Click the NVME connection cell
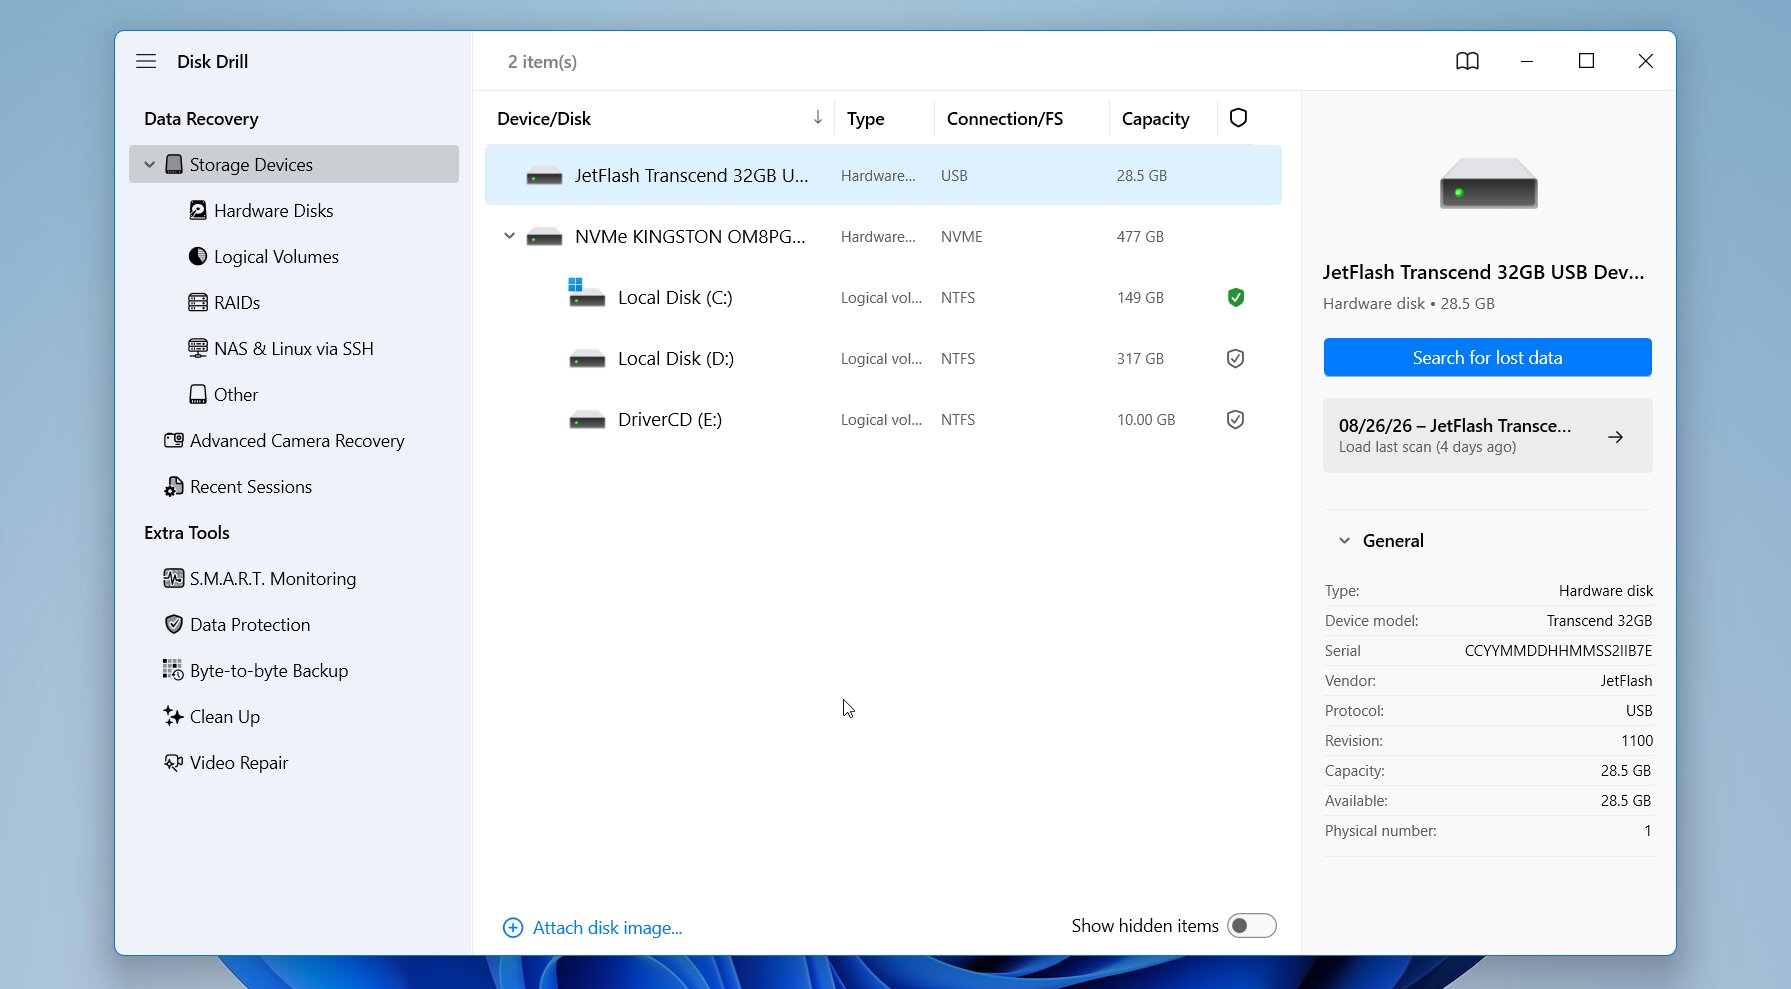This screenshot has height=989, width=1791. [x=962, y=236]
